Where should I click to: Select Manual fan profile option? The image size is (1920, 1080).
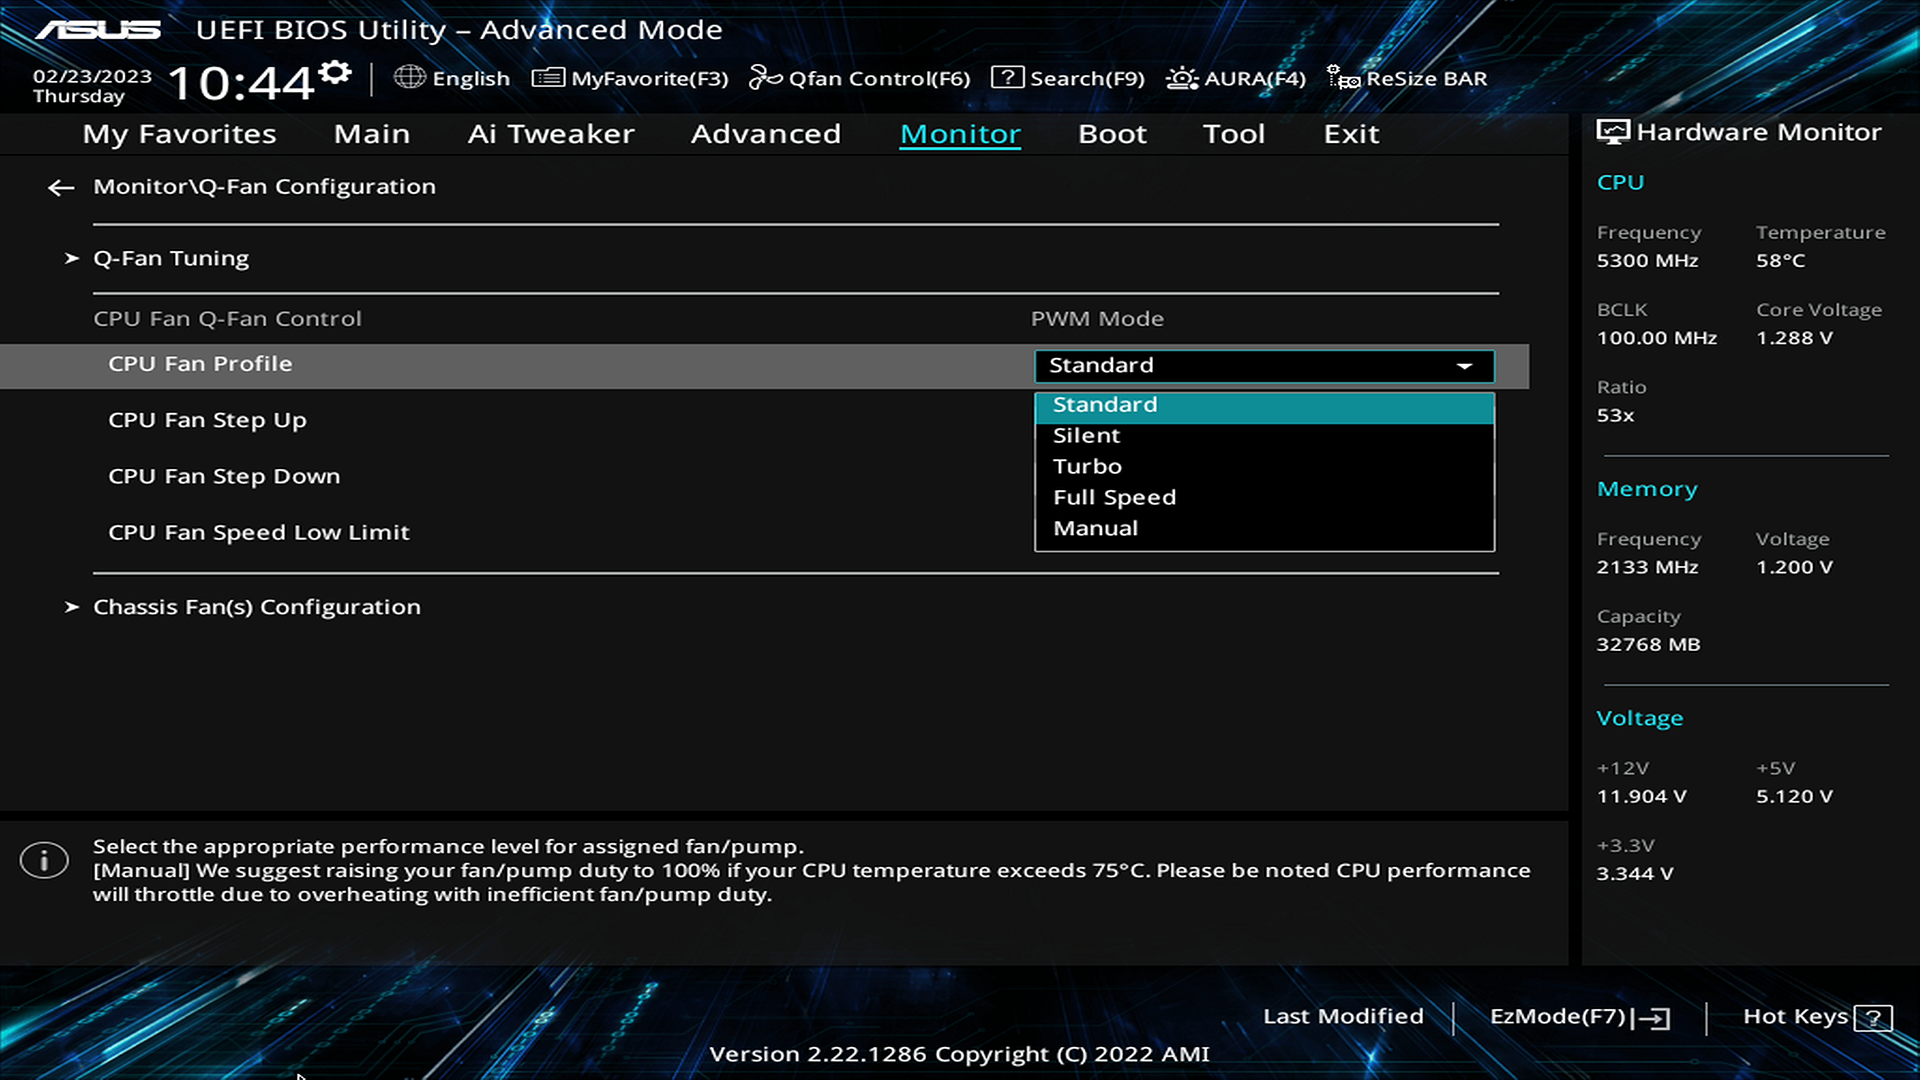click(x=1095, y=529)
